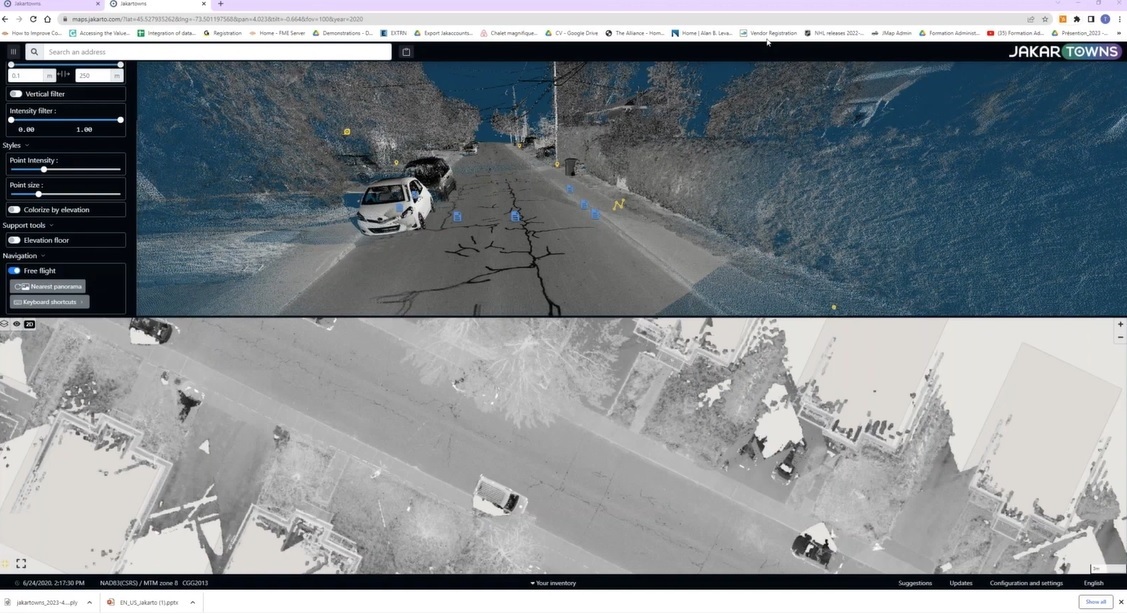Open Configuration and settings menu
This screenshot has height=614, width=1127.
1027,583
